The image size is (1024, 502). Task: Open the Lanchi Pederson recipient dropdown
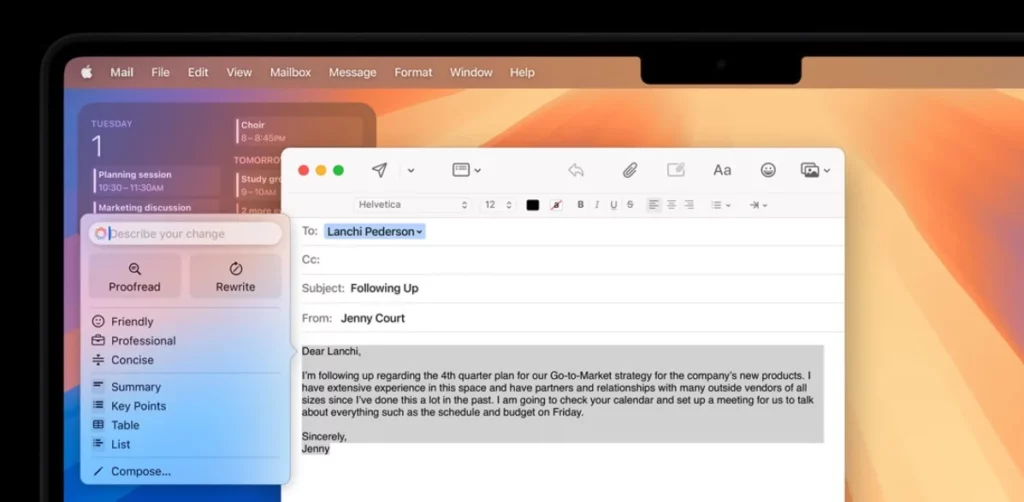[375, 232]
